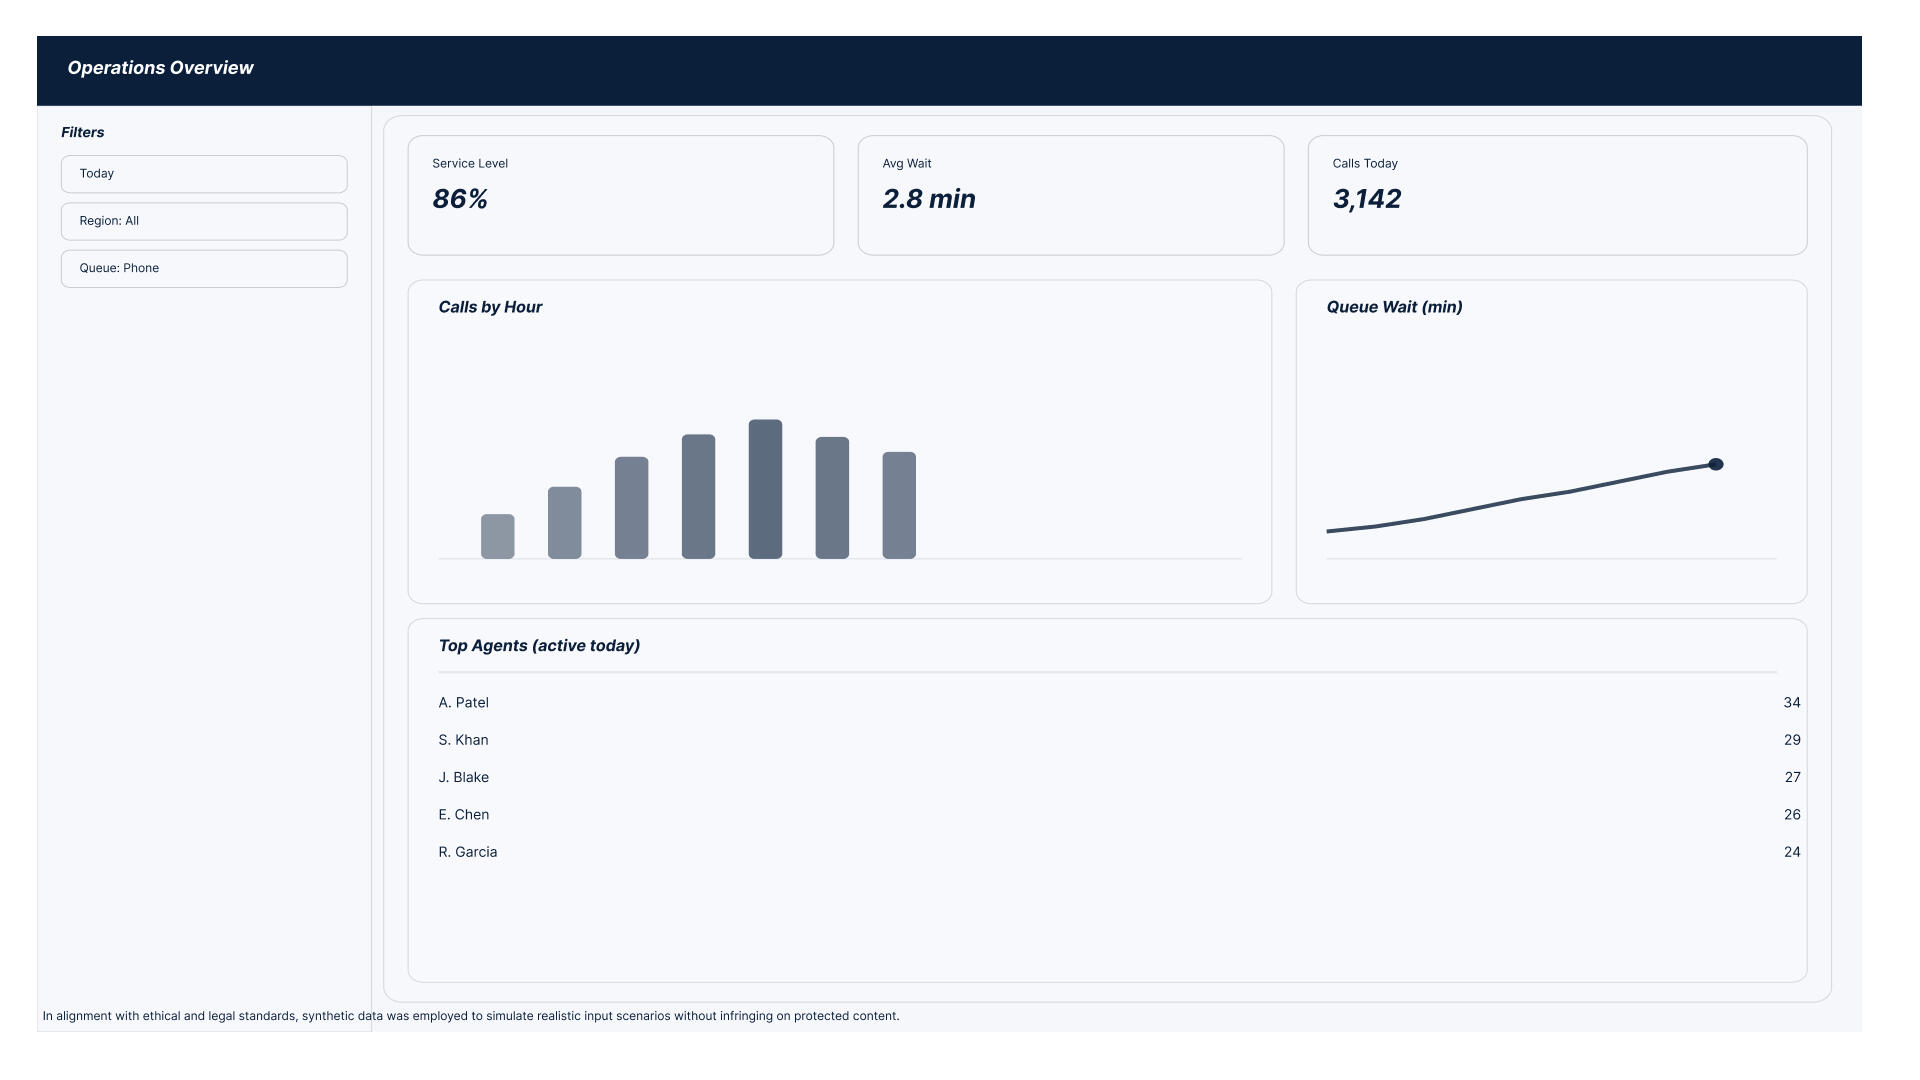Click the last bar in Calls by Hour
1920x1080 pixels.
pos(899,505)
